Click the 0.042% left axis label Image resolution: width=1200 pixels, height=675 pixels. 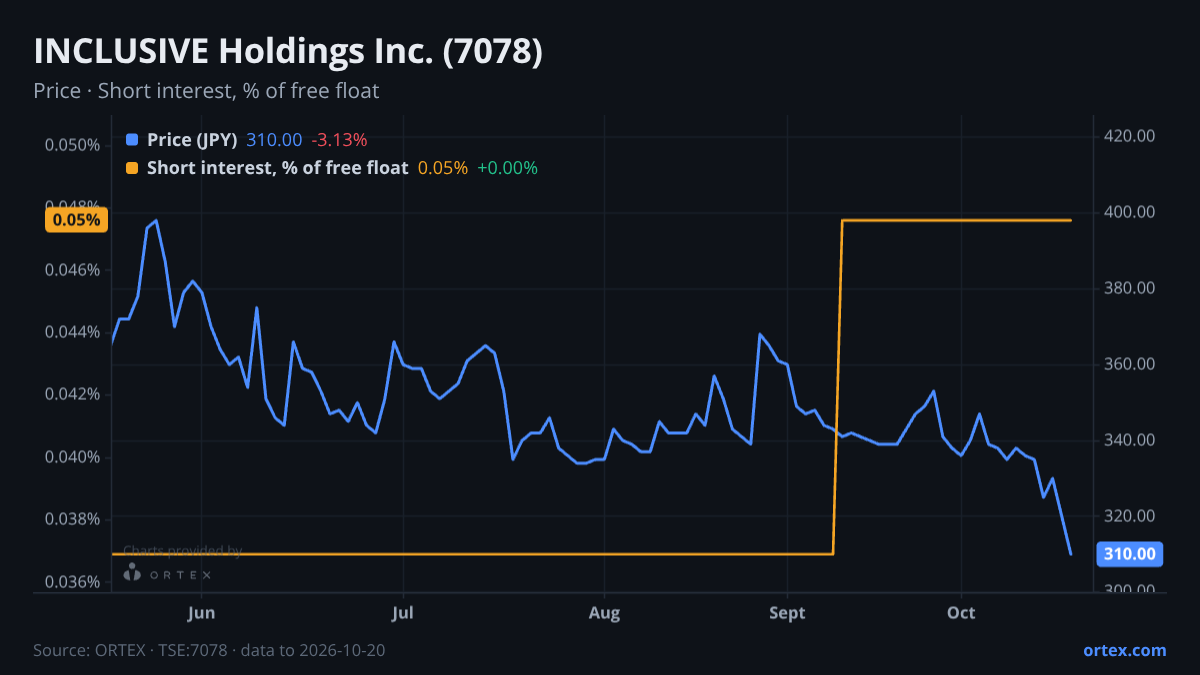(72, 394)
